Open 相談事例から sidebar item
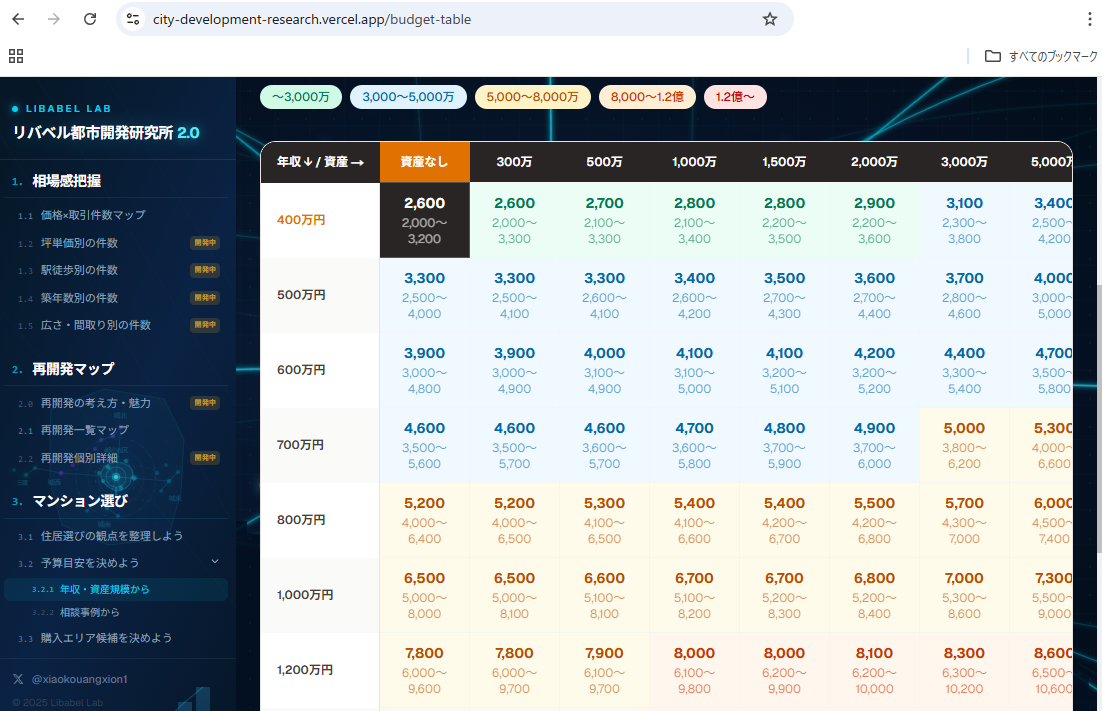Image resolution: width=1102 pixels, height=711 pixels. (89, 612)
